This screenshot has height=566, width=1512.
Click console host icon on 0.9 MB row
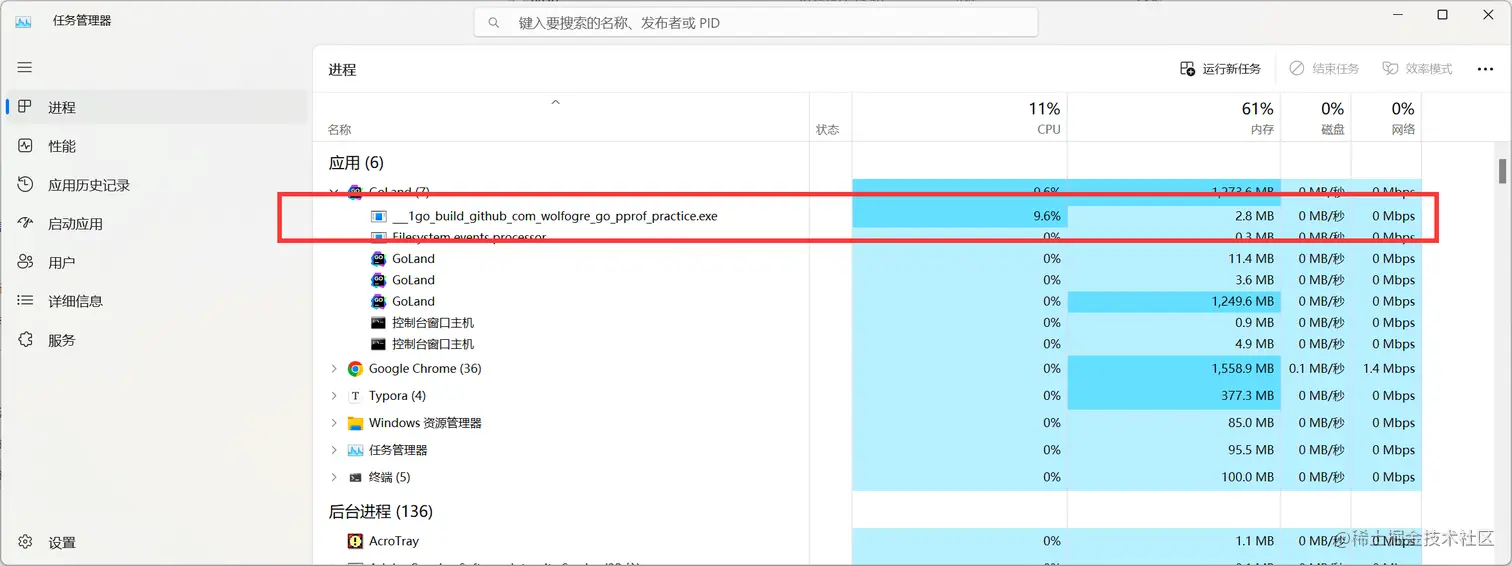tap(378, 323)
